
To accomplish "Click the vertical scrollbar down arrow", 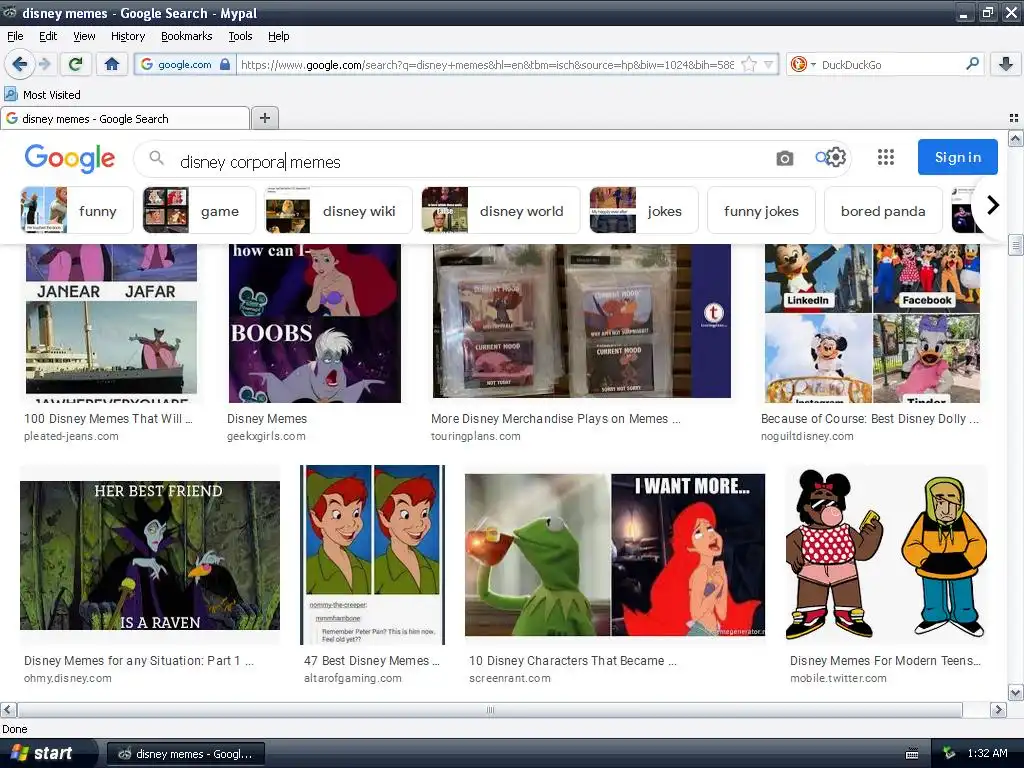I will 1016,693.
